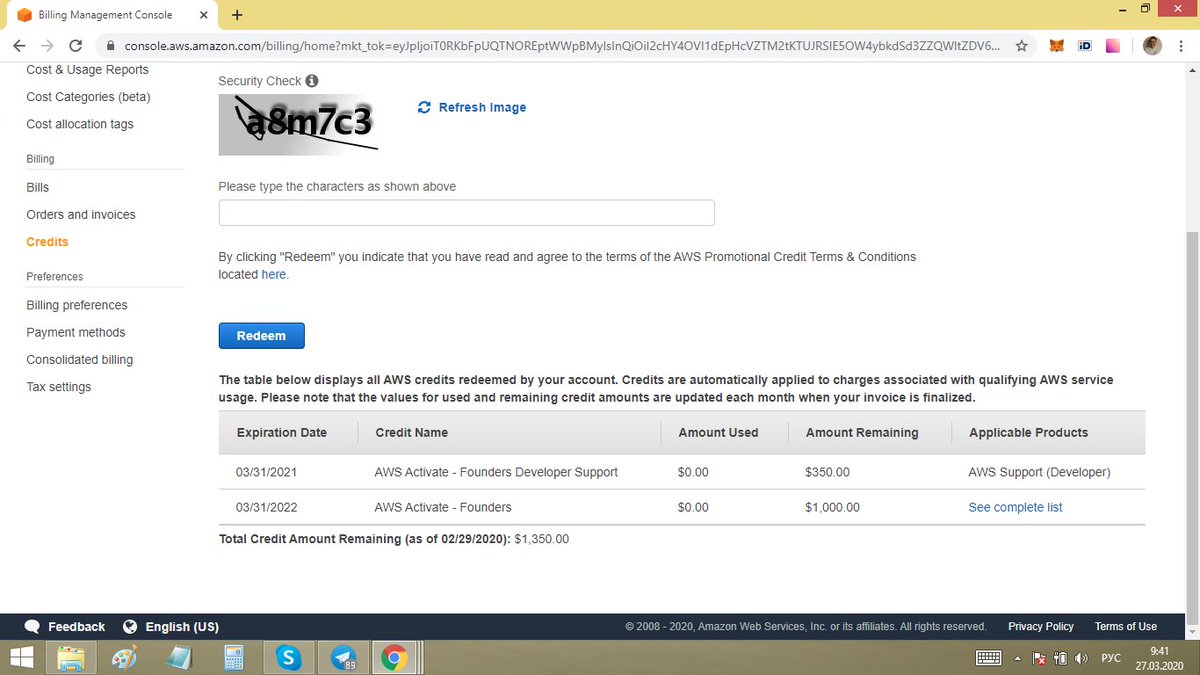The height and width of the screenshot is (675, 1200).
Task: Click the Chrome icon in the taskbar
Action: [394, 658]
